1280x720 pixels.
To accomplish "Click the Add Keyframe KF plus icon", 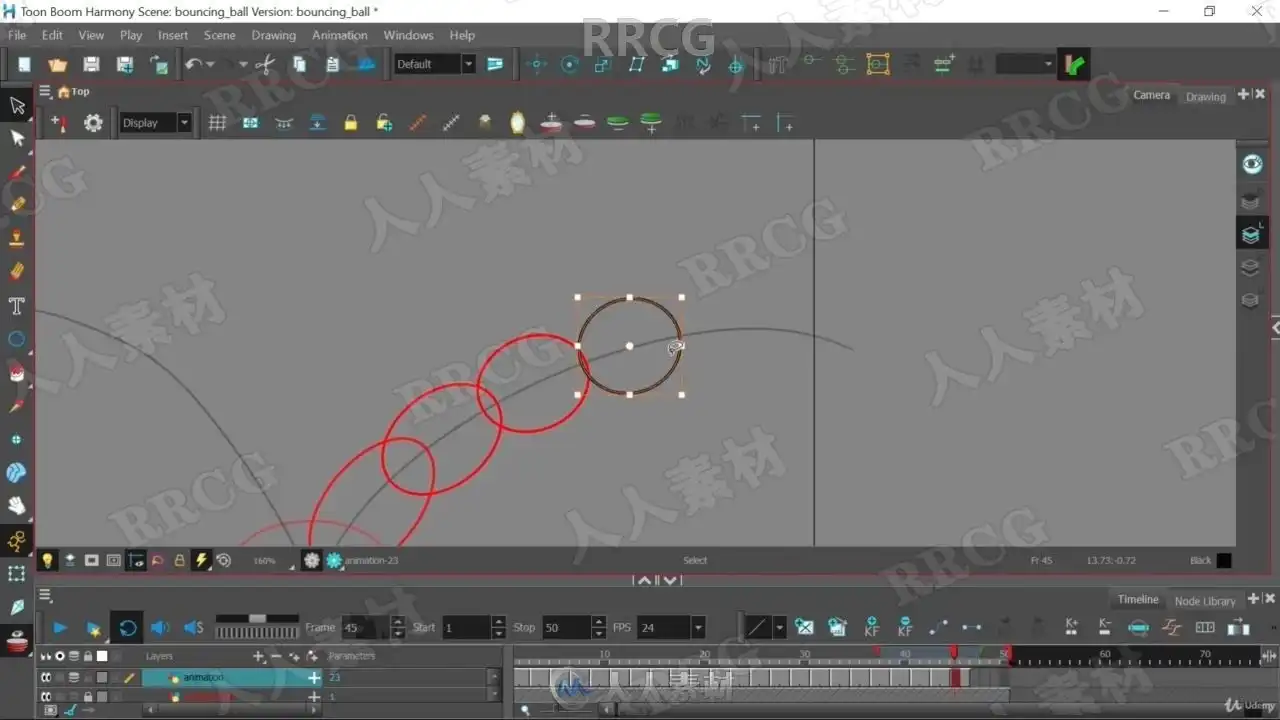I will (872, 627).
